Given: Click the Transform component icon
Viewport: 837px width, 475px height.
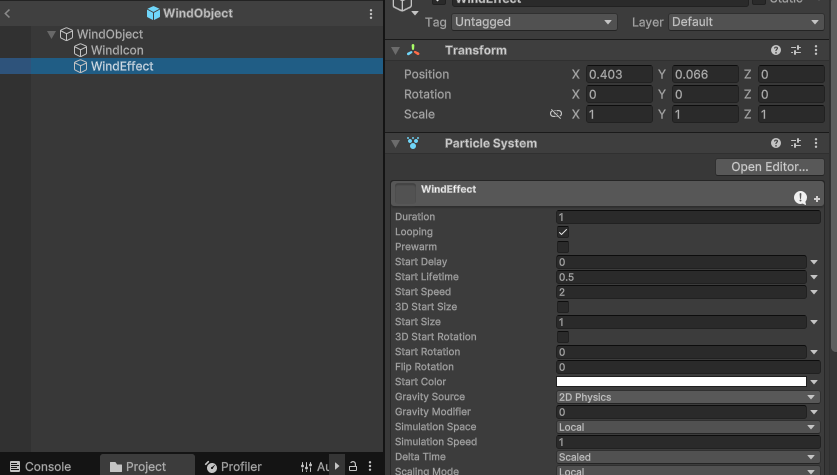Looking at the screenshot, I should (x=413, y=50).
